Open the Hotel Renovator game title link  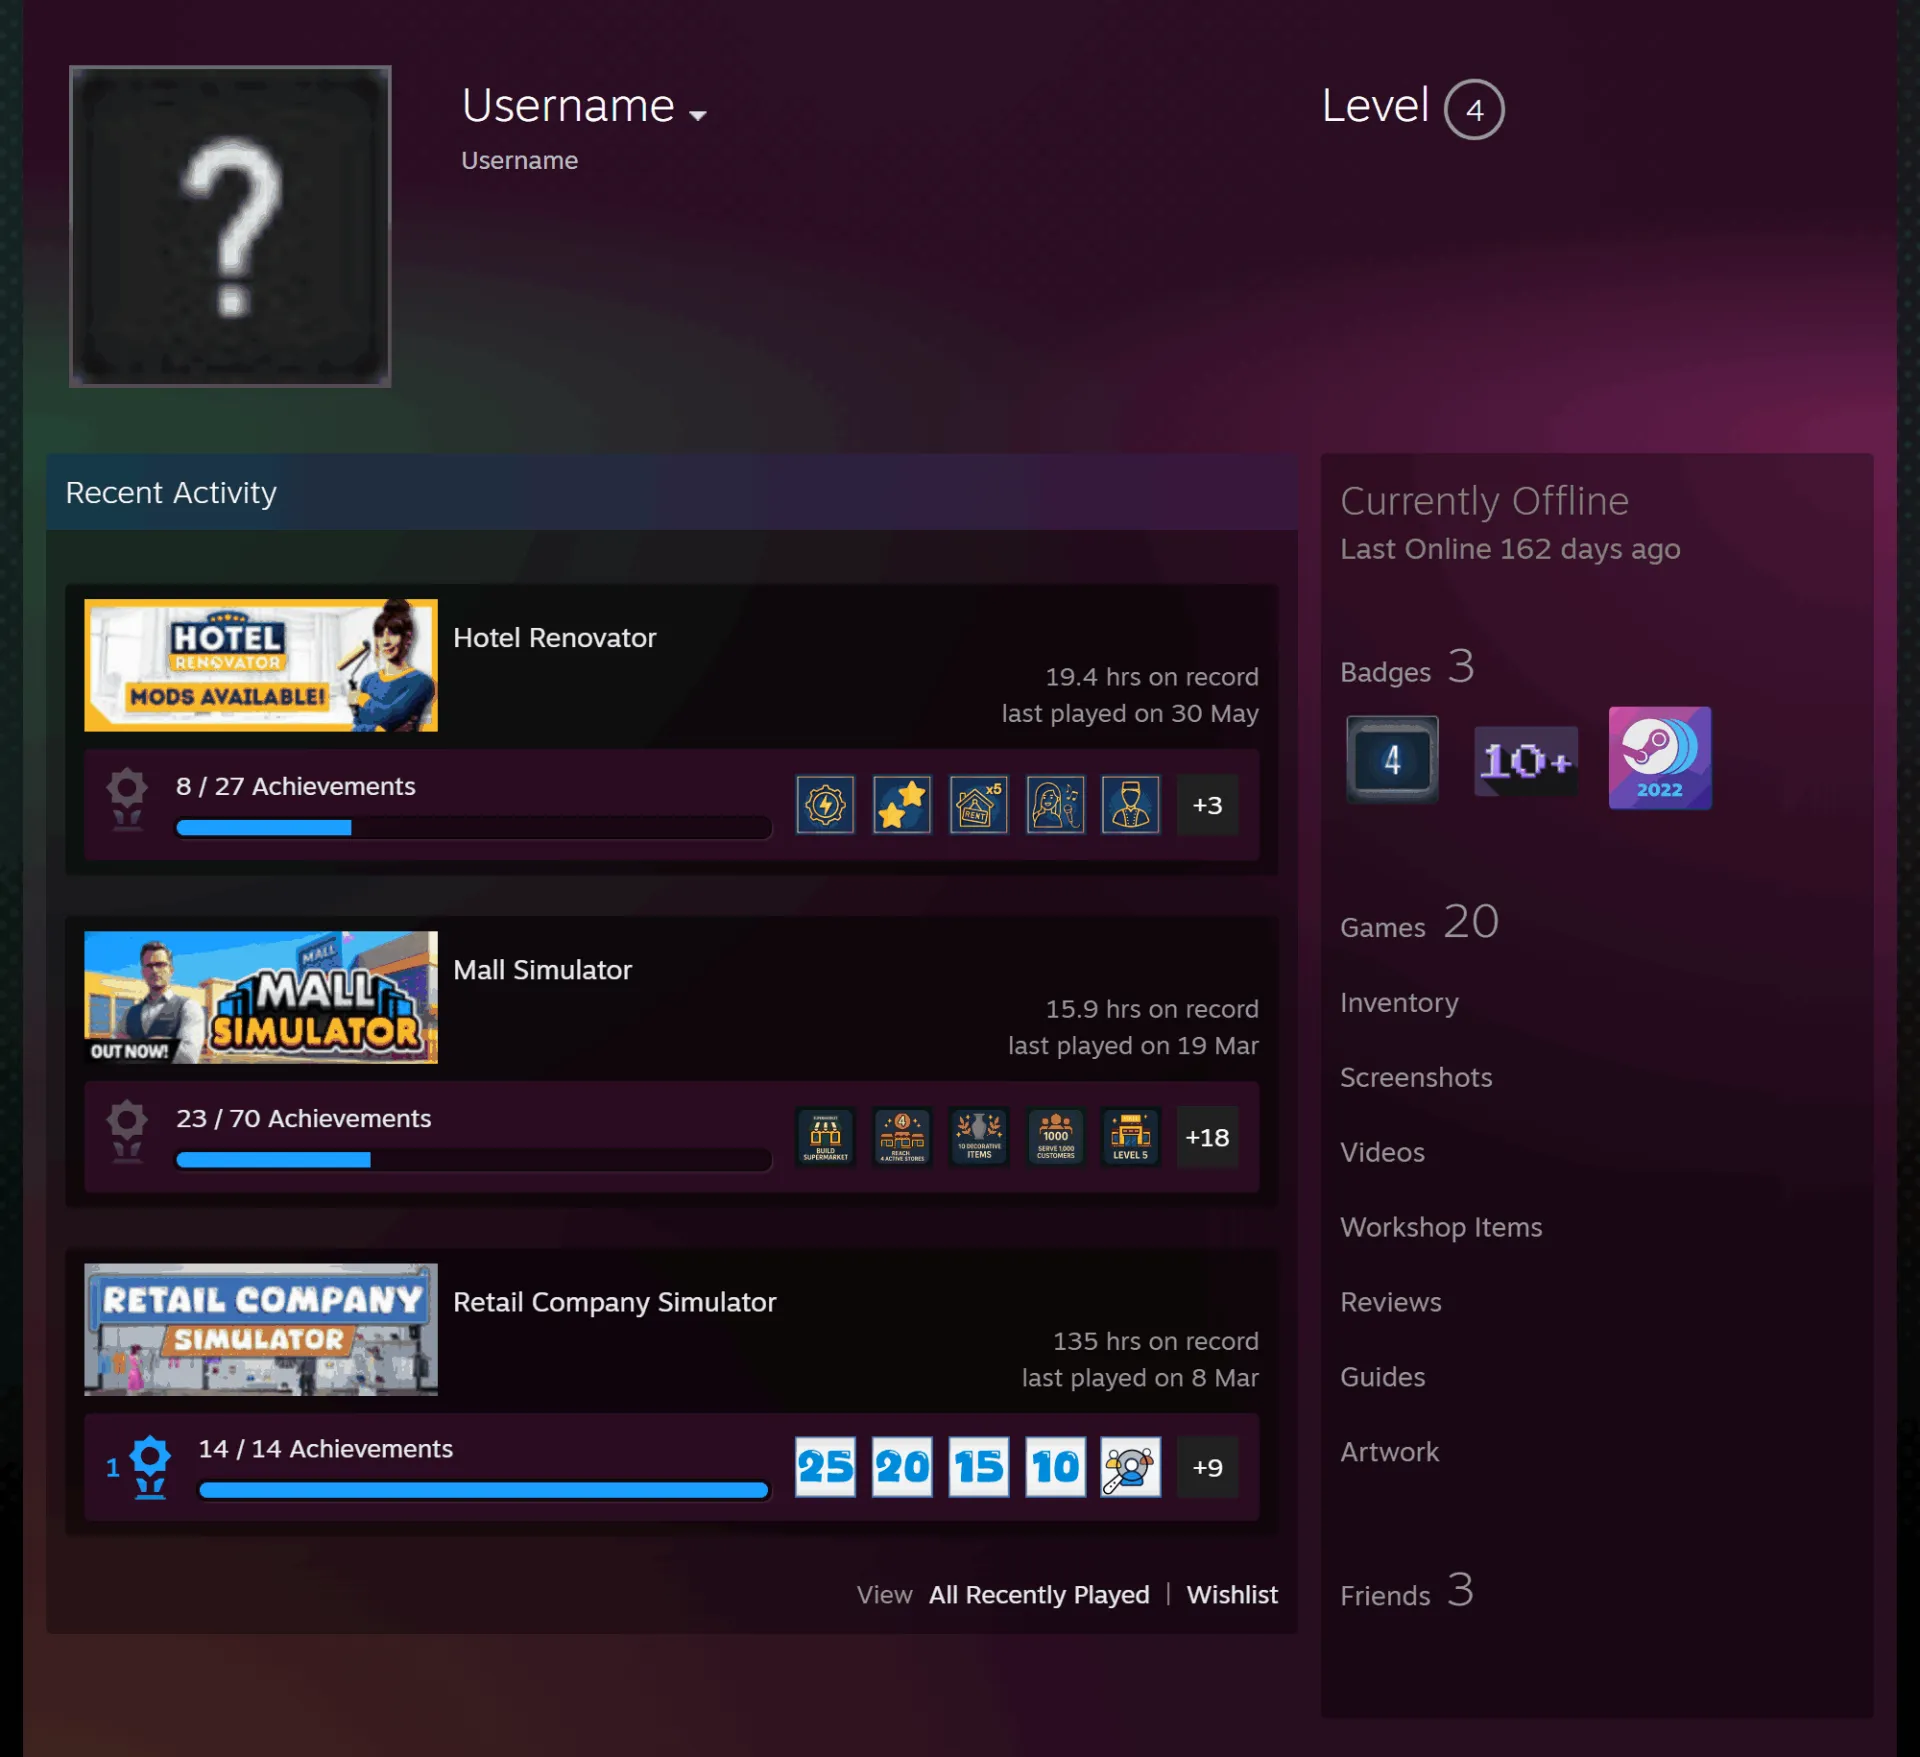(555, 638)
